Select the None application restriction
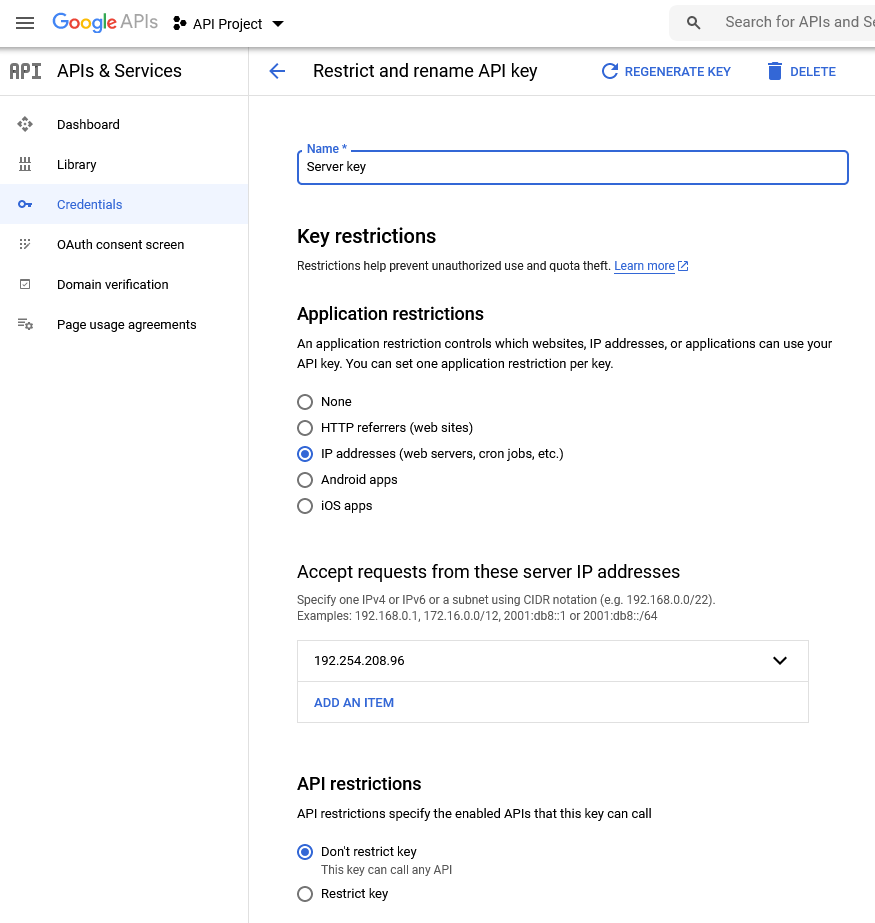Image resolution: width=875 pixels, height=923 pixels. click(x=305, y=402)
